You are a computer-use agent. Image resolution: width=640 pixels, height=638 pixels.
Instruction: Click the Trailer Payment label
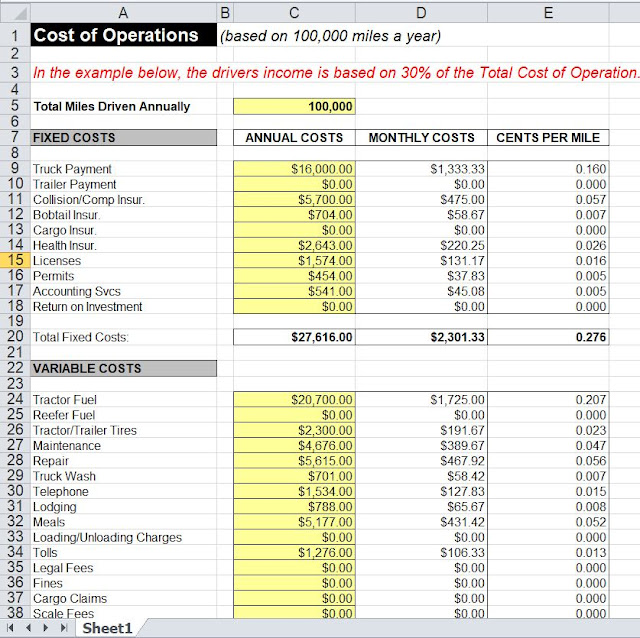(x=75, y=184)
